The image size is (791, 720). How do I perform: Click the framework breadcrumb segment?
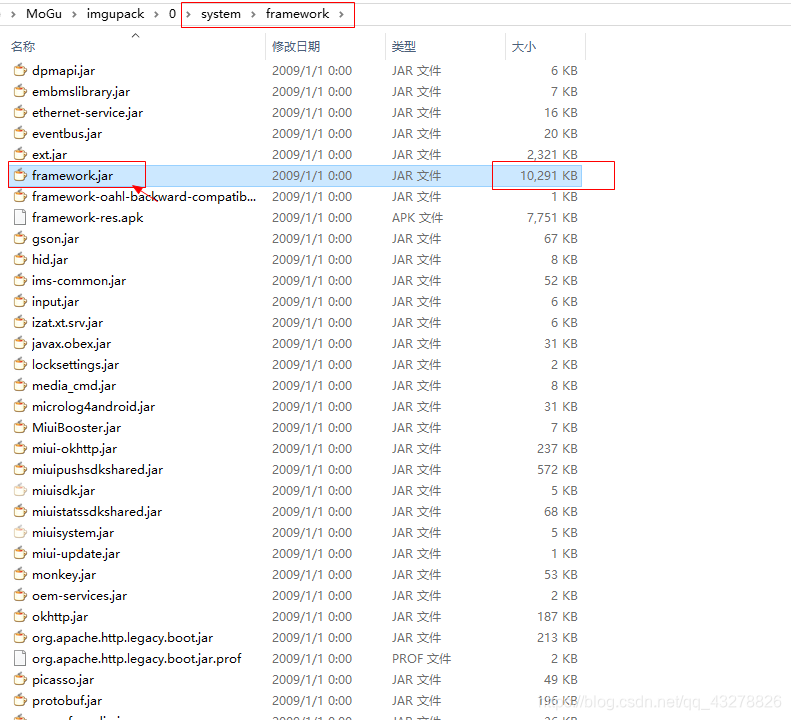pyautogui.click(x=297, y=14)
